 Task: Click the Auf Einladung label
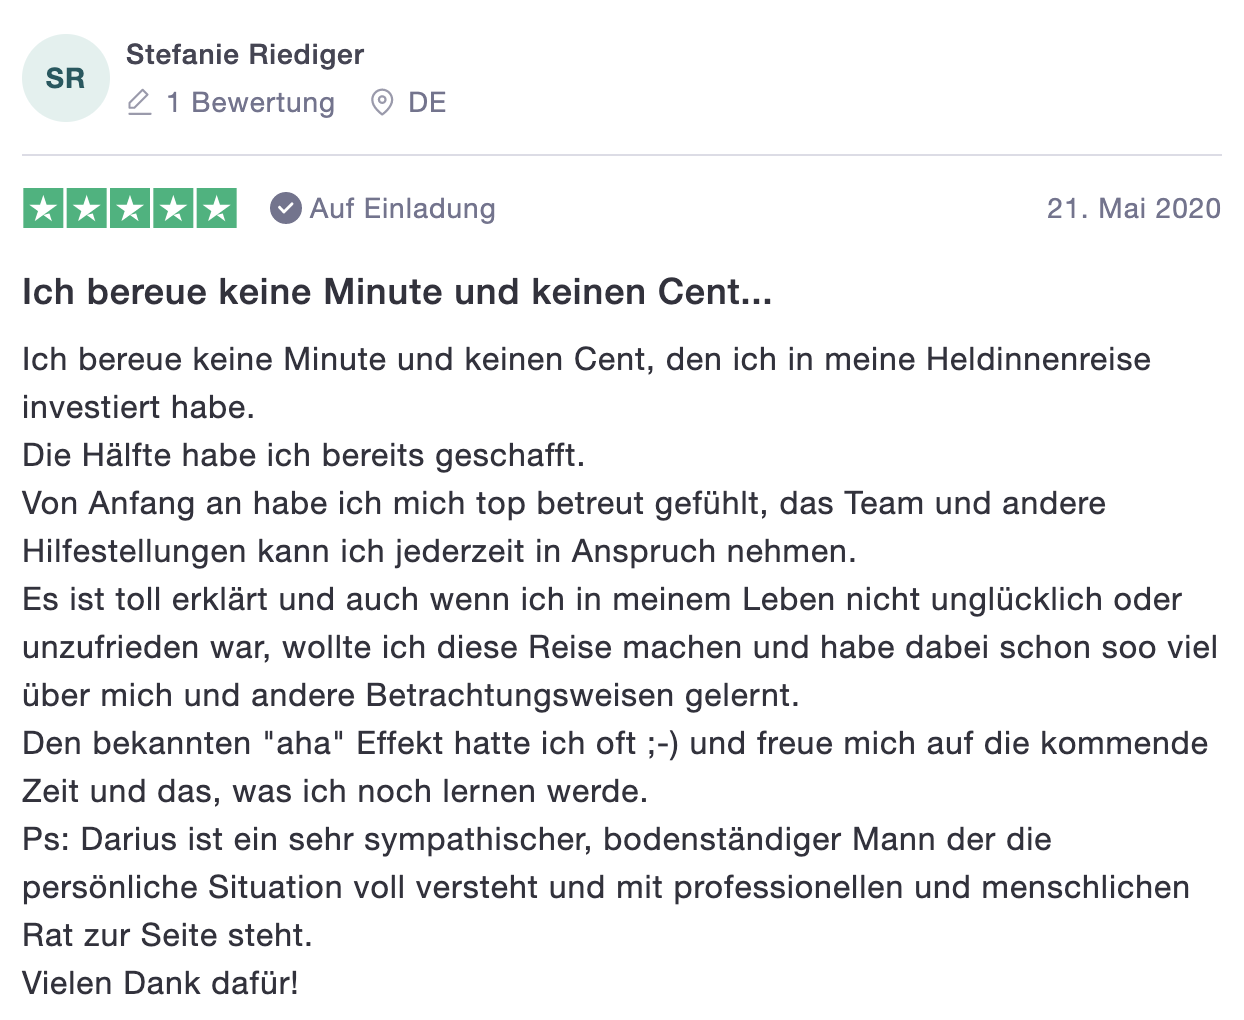click(403, 208)
